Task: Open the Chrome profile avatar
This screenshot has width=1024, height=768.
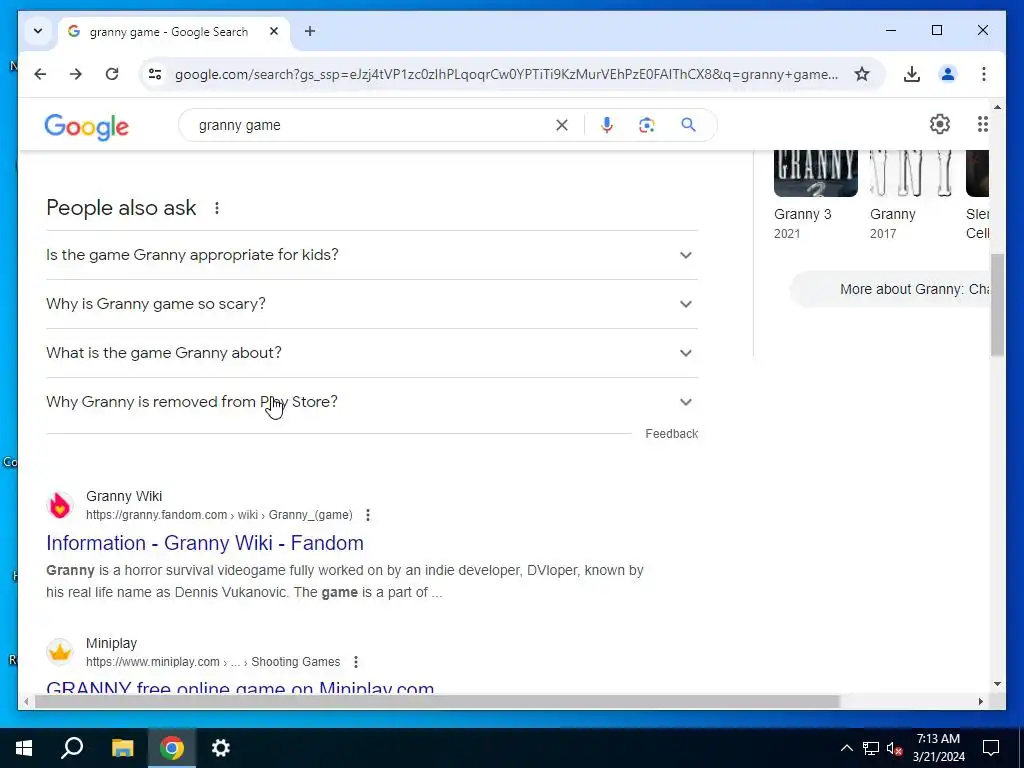Action: [x=948, y=74]
